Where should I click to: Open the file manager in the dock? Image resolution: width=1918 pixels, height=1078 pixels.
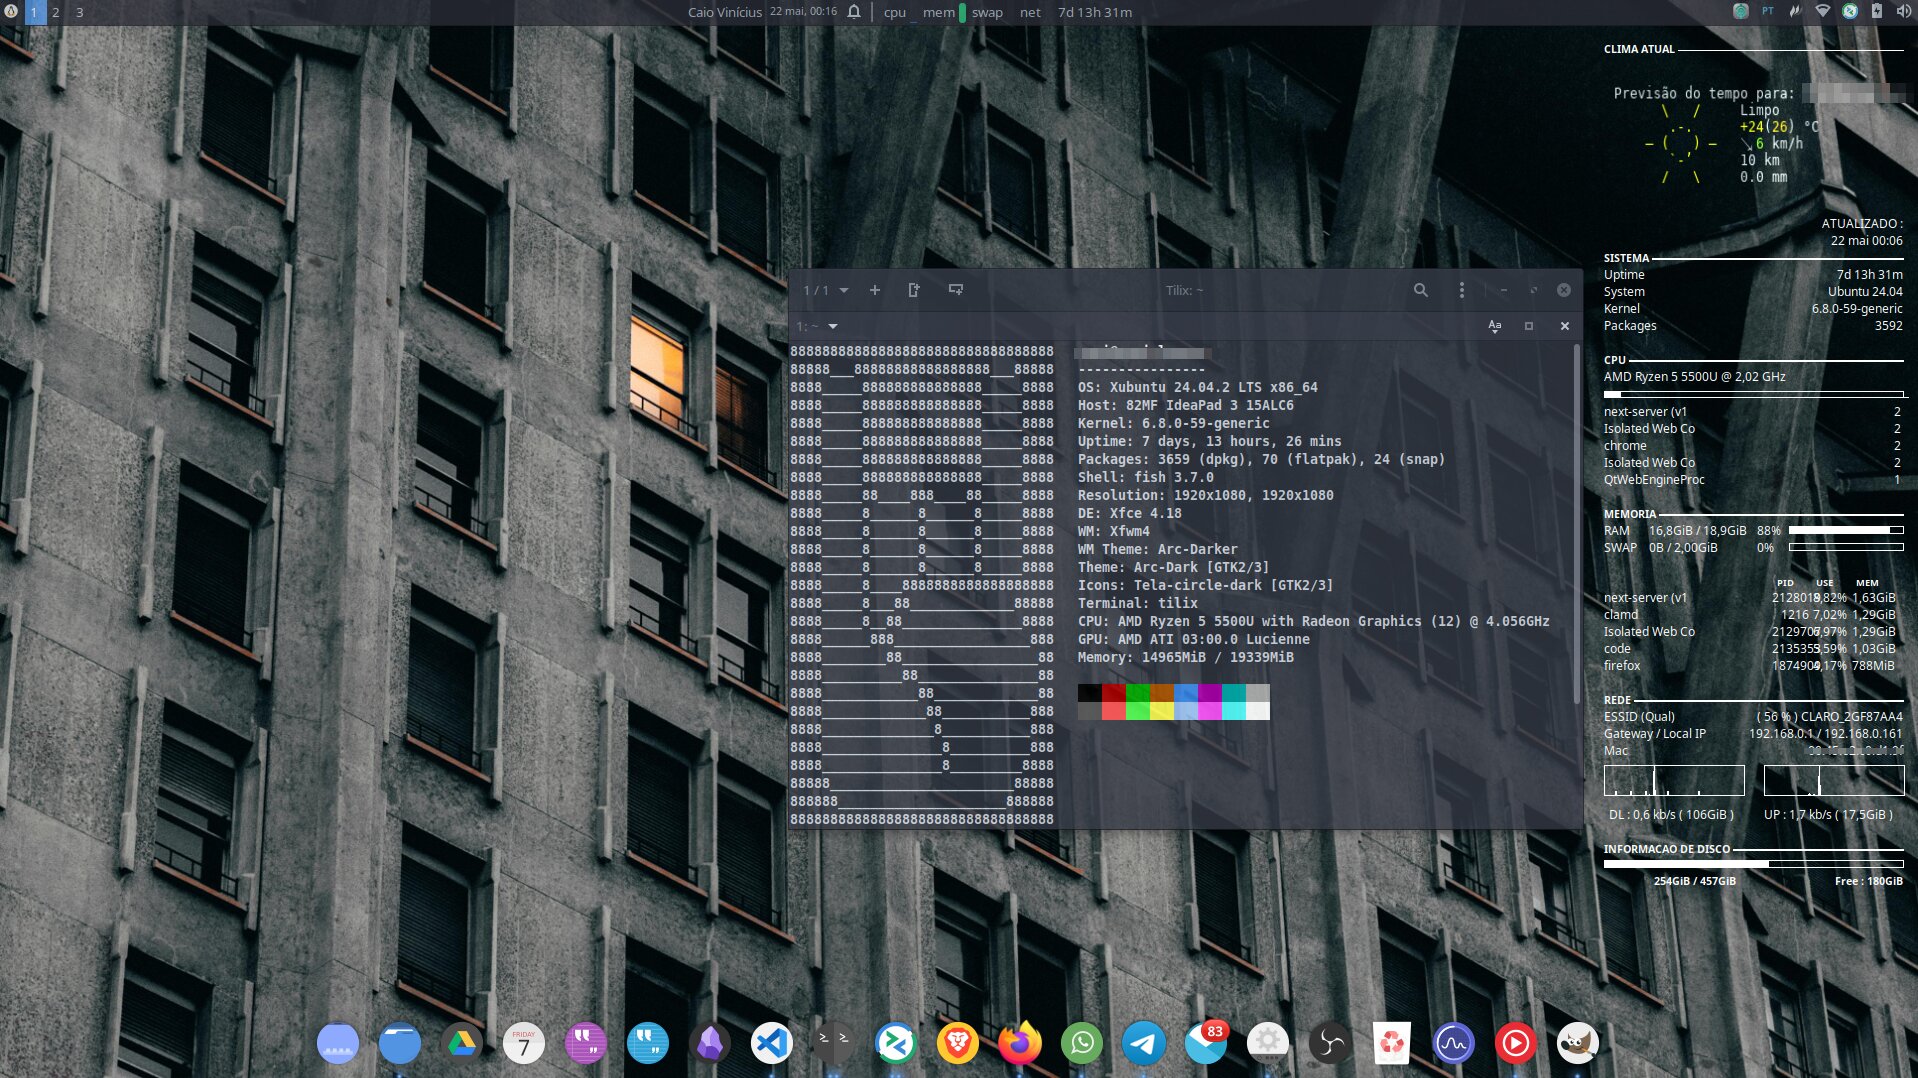pyautogui.click(x=400, y=1044)
